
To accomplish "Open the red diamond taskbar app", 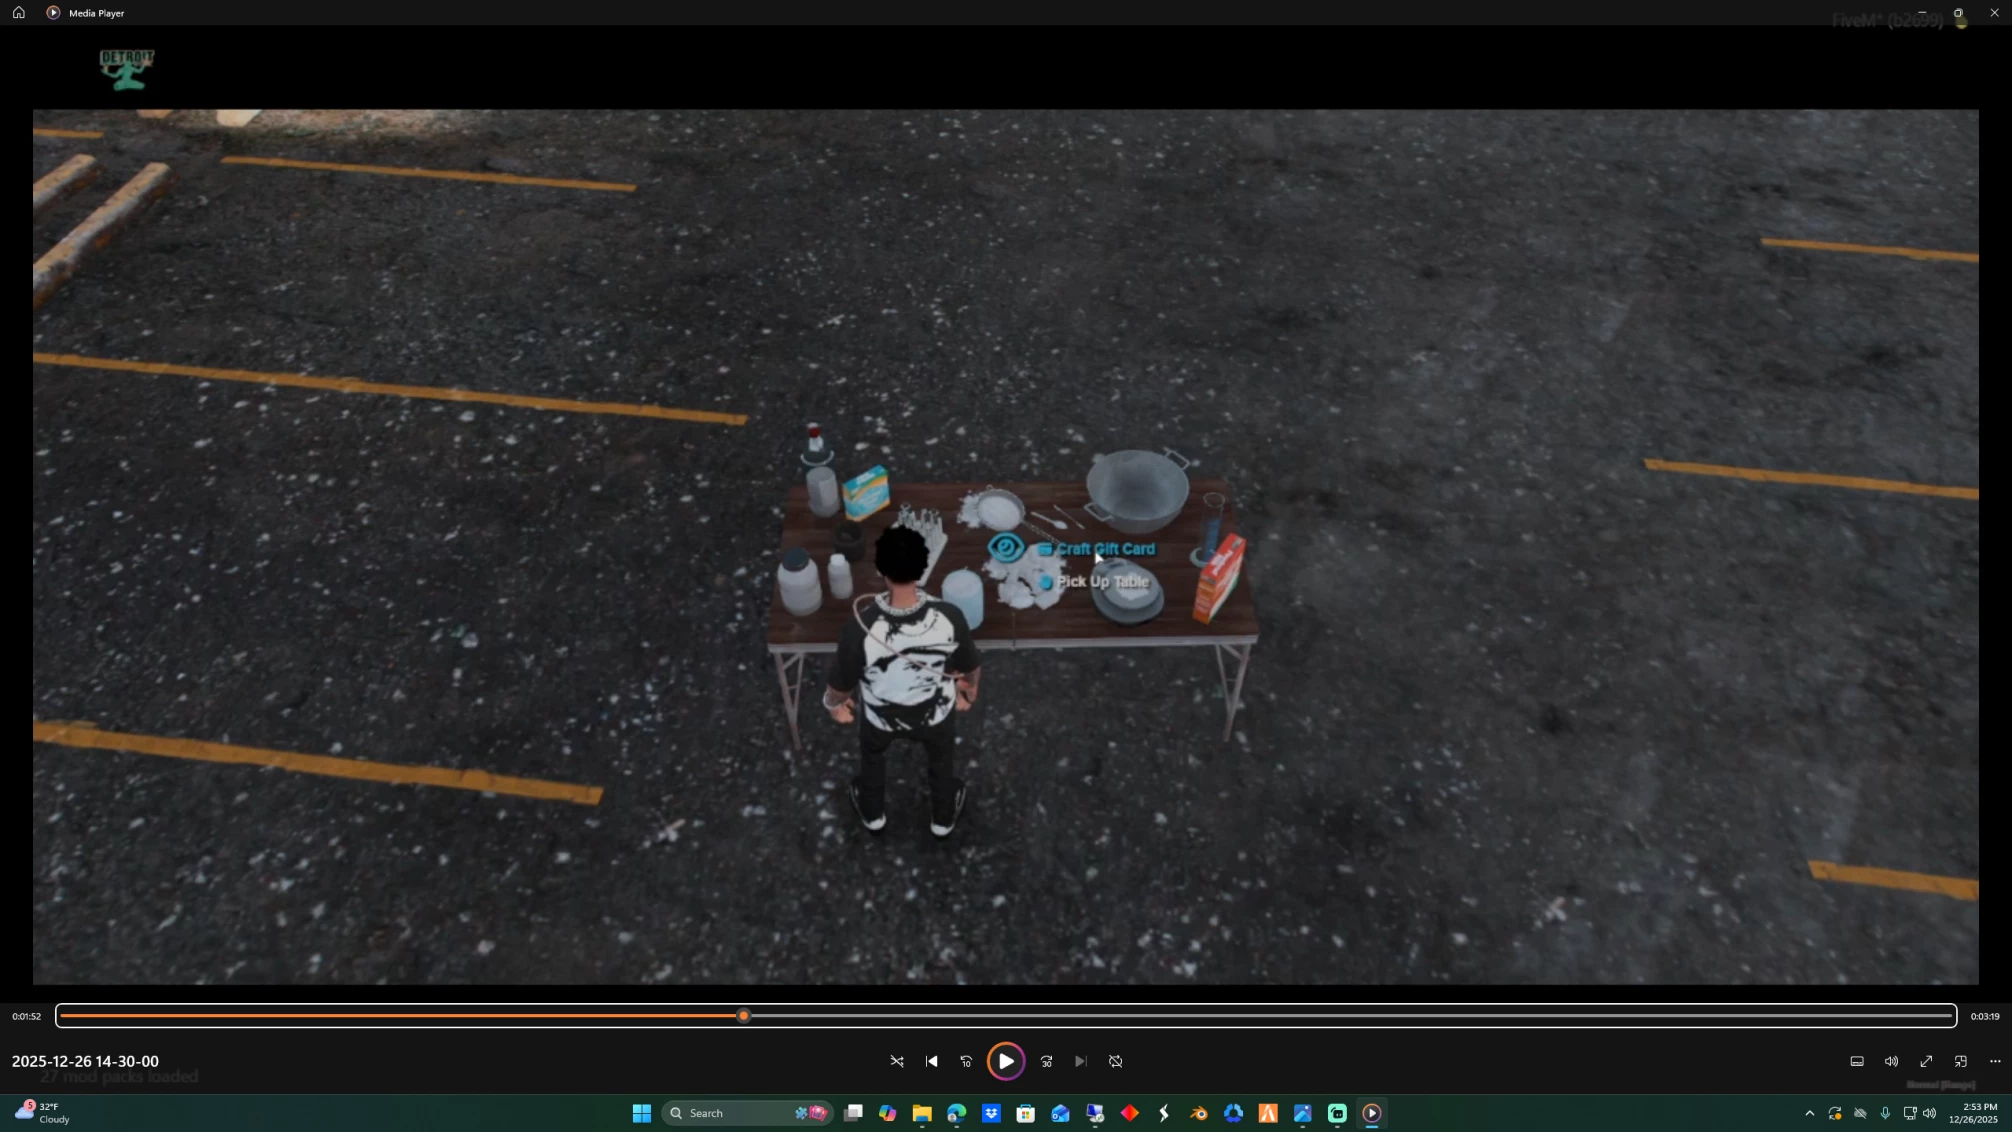I will pyautogui.click(x=1129, y=1113).
